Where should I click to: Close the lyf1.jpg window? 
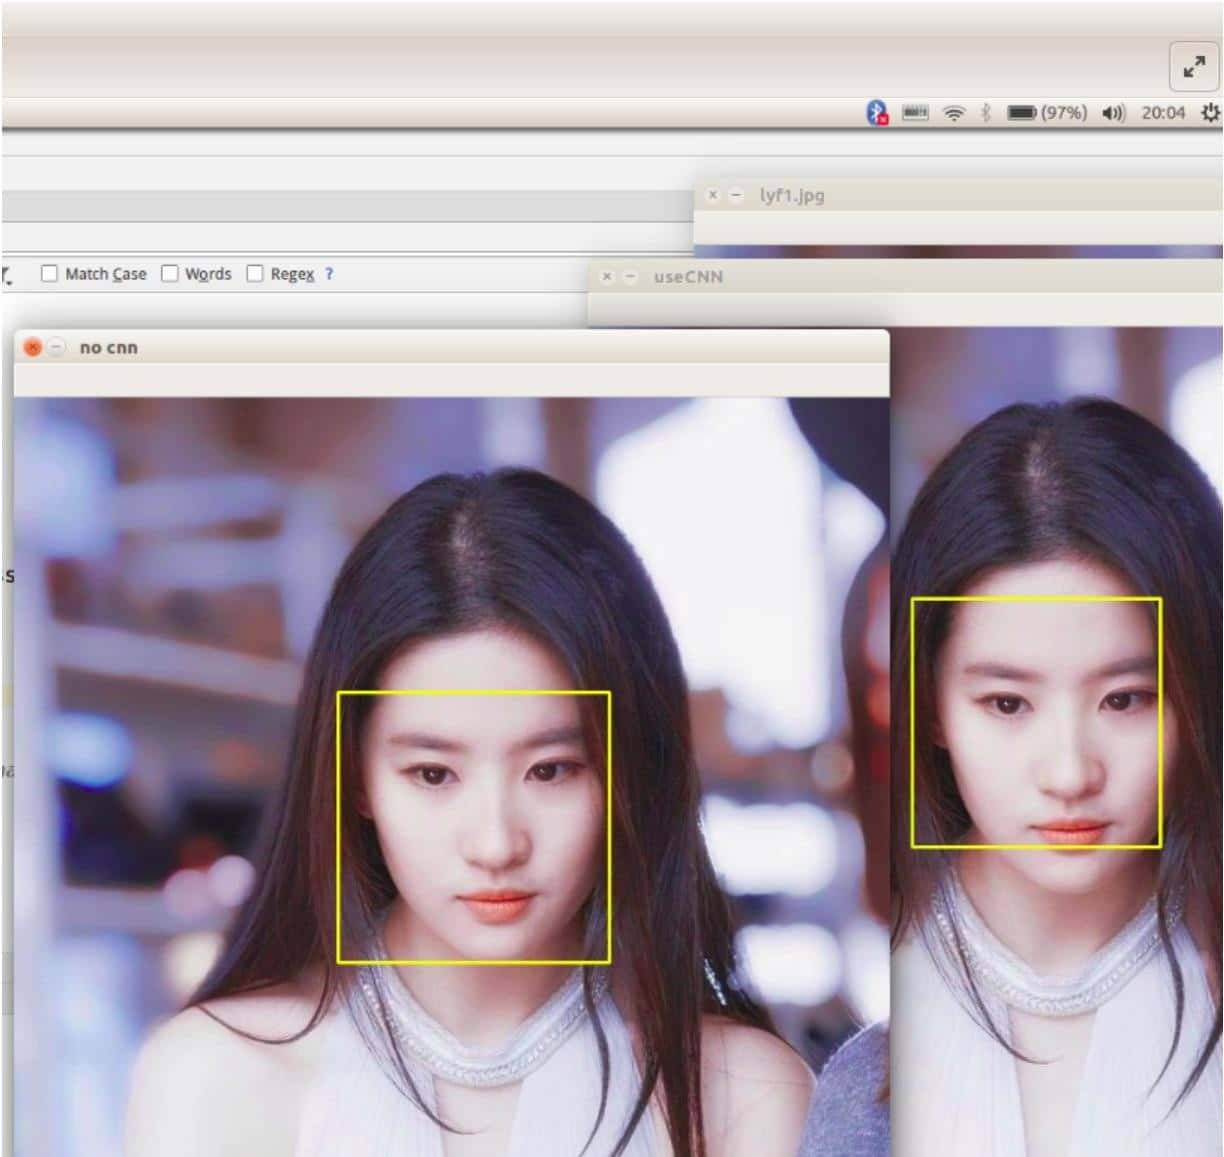point(713,195)
